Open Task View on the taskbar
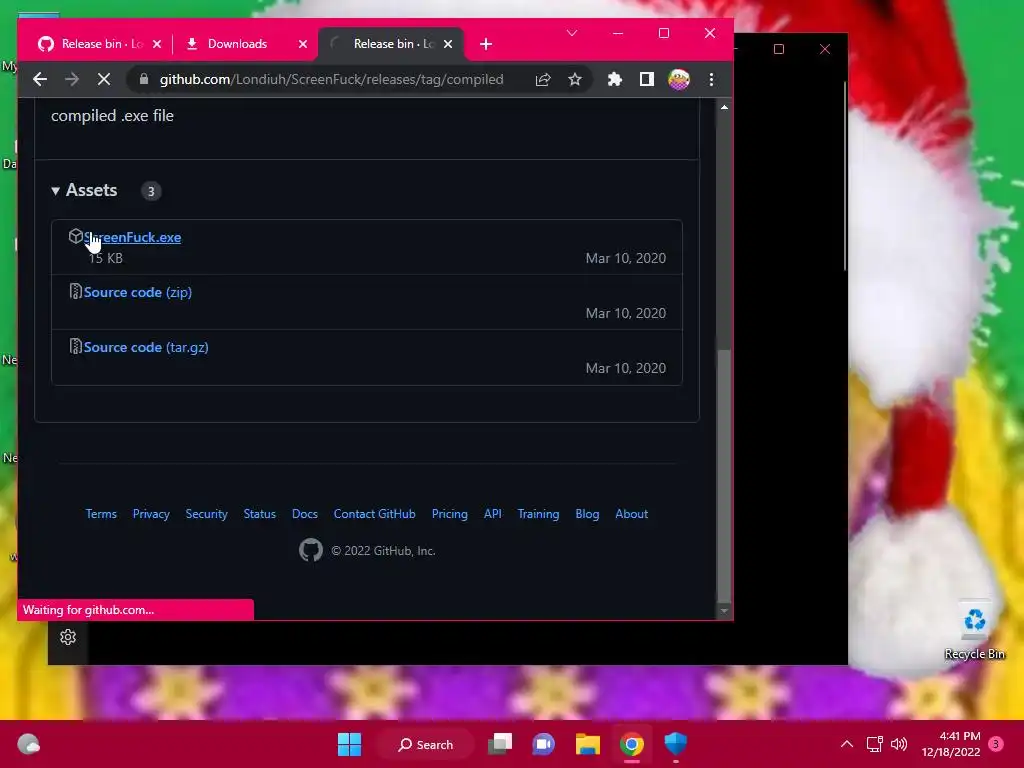Image resolution: width=1024 pixels, height=768 pixels. tap(501, 744)
